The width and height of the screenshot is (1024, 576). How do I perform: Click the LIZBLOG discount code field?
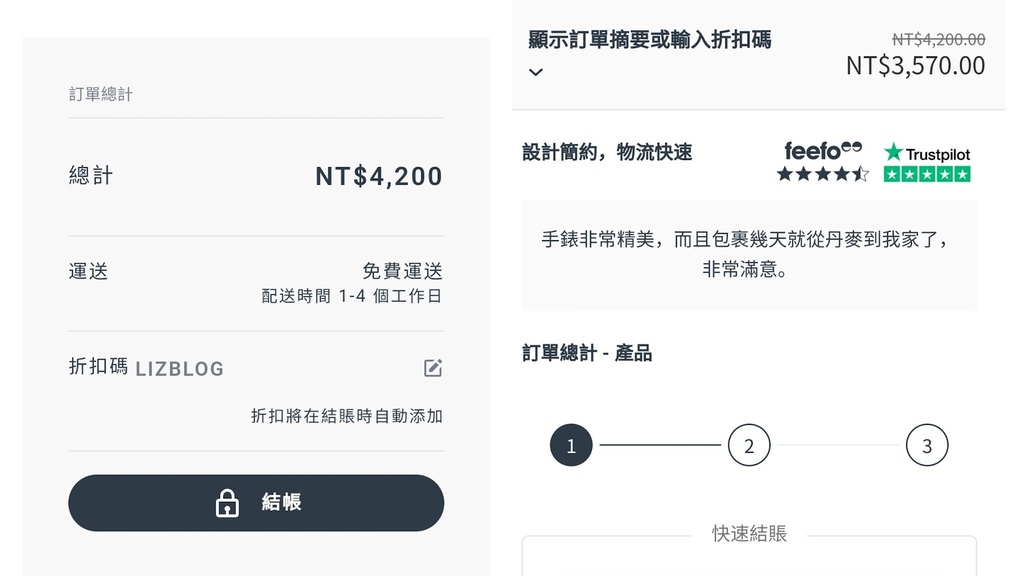tap(180, 369)
